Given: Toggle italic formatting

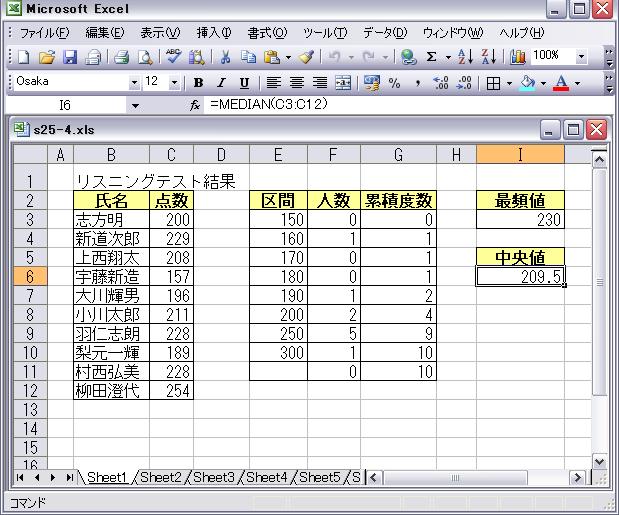Looking at the screenshot, I should (x=221, y=83).
